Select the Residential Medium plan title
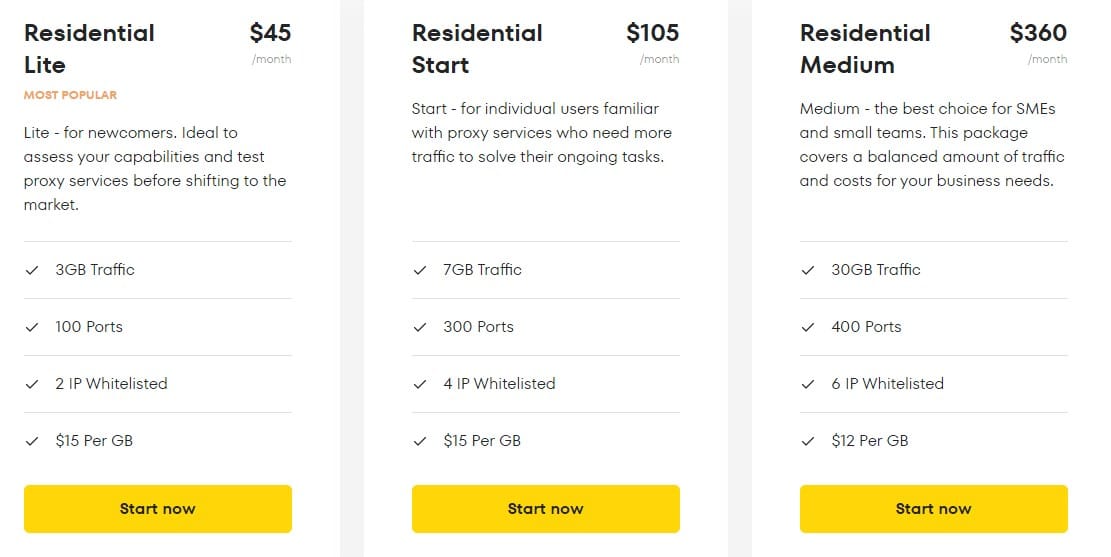1111x557 pixels. click(x=865, y=49)
